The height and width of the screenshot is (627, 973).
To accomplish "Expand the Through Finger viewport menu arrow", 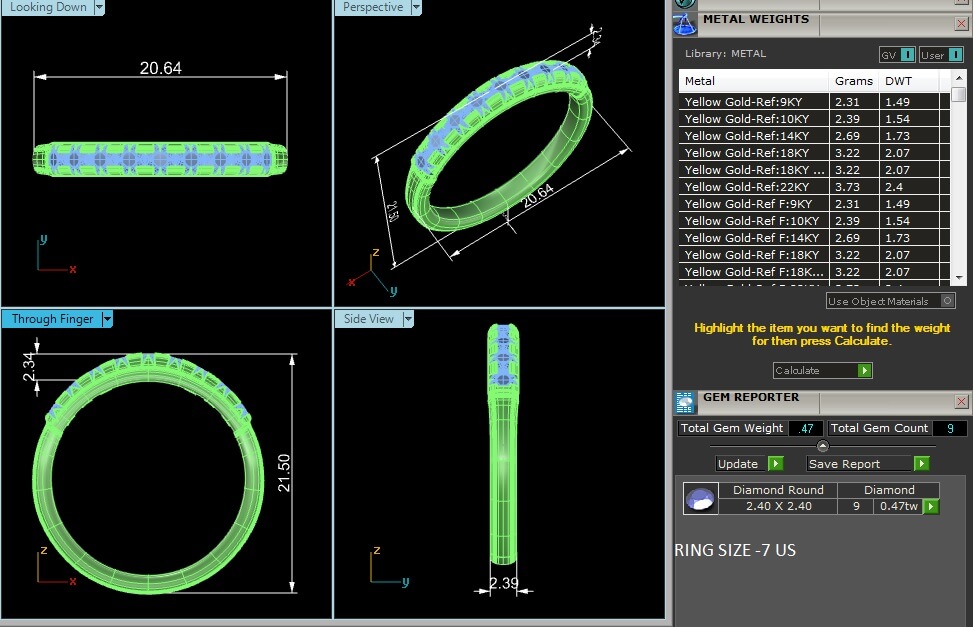I will [x=107, y=319].
